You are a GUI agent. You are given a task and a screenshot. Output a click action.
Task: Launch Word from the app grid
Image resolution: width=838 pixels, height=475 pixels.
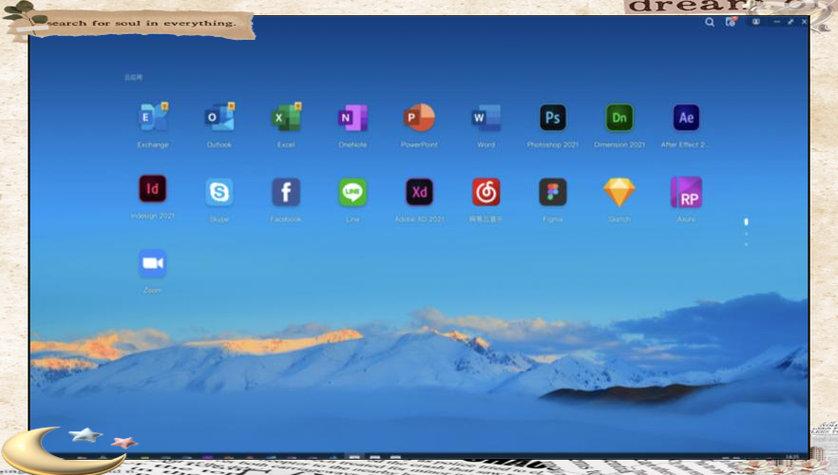486,118
